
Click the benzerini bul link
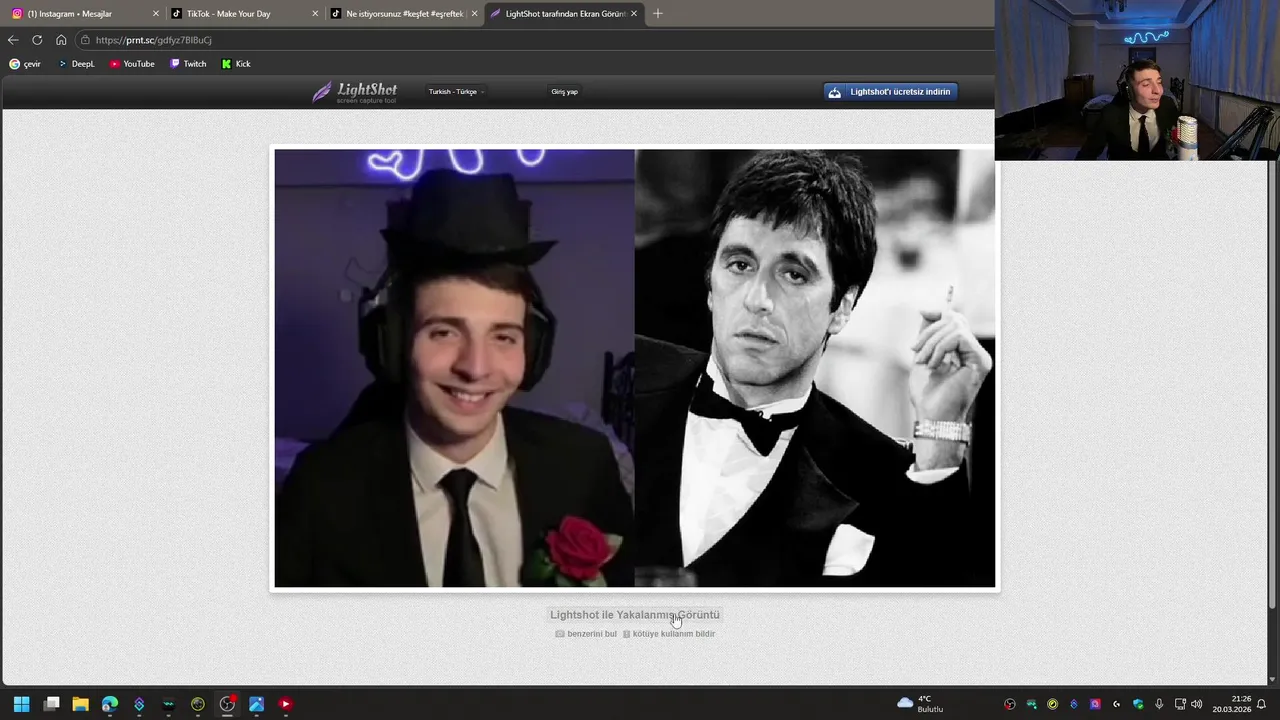point(586,634)
